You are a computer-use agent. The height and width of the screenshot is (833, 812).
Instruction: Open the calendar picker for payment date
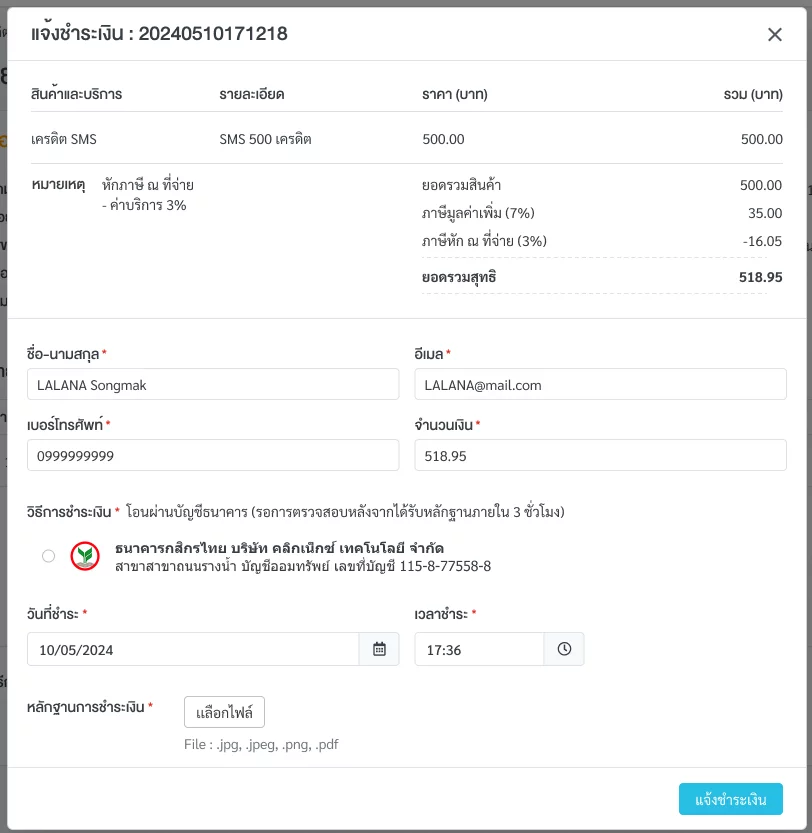tap(379, 649)
